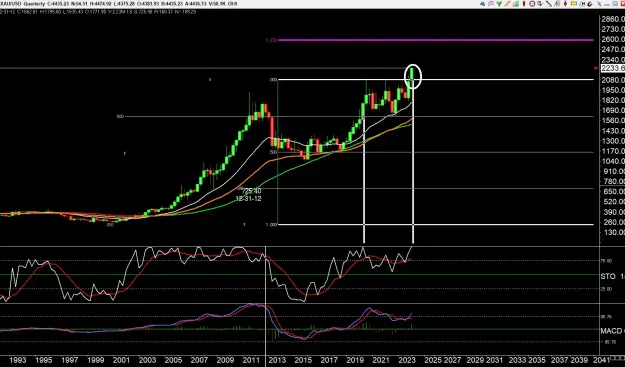Click the 1300 price axis label
The height and width of the screenshot is (367, 625).
(613, 141)
